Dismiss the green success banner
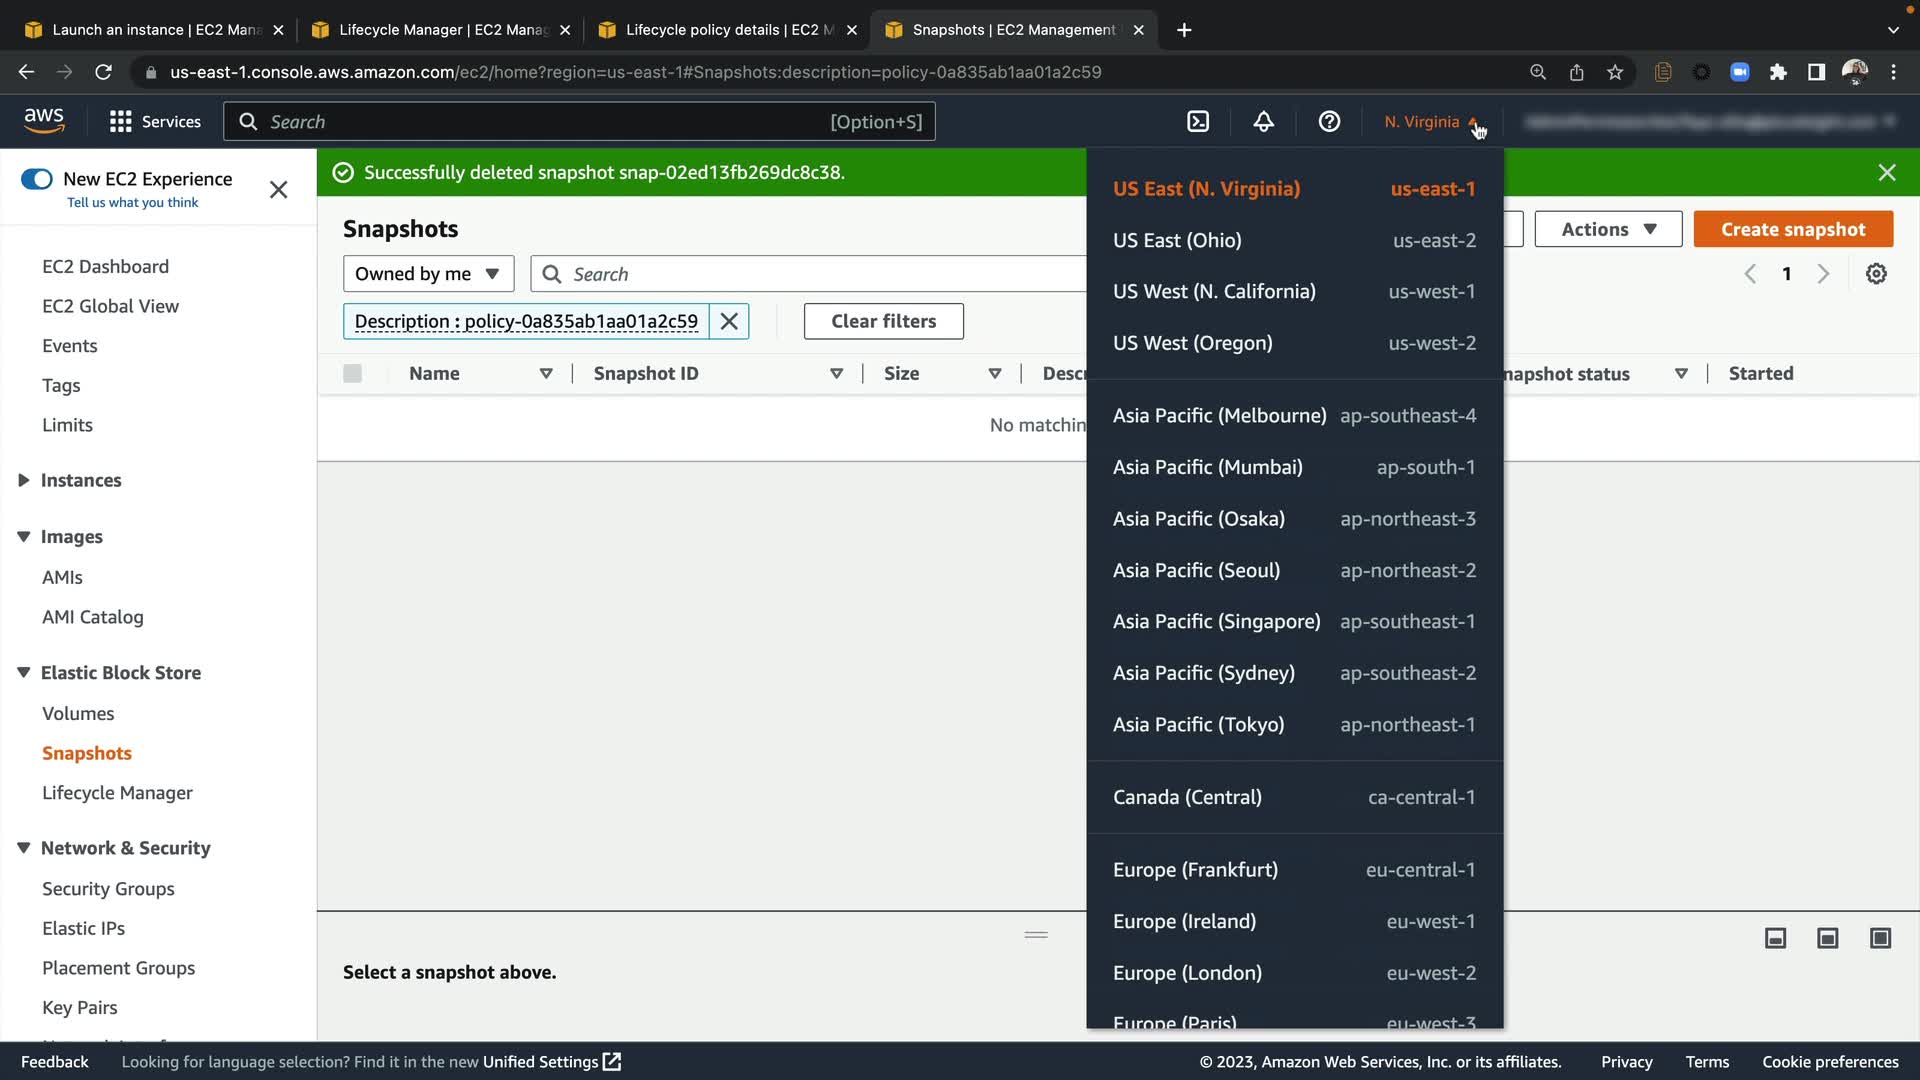Viewport: 1920px width, 1080px height. pos(1887,173)
